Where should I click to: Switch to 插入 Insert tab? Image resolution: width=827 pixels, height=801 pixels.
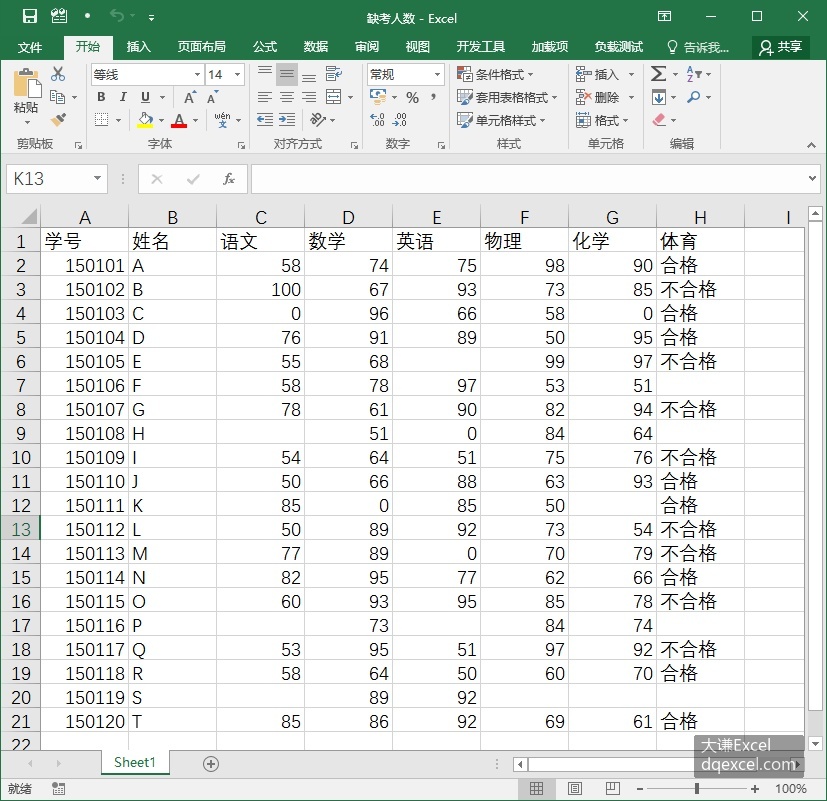tap(139, 47)
